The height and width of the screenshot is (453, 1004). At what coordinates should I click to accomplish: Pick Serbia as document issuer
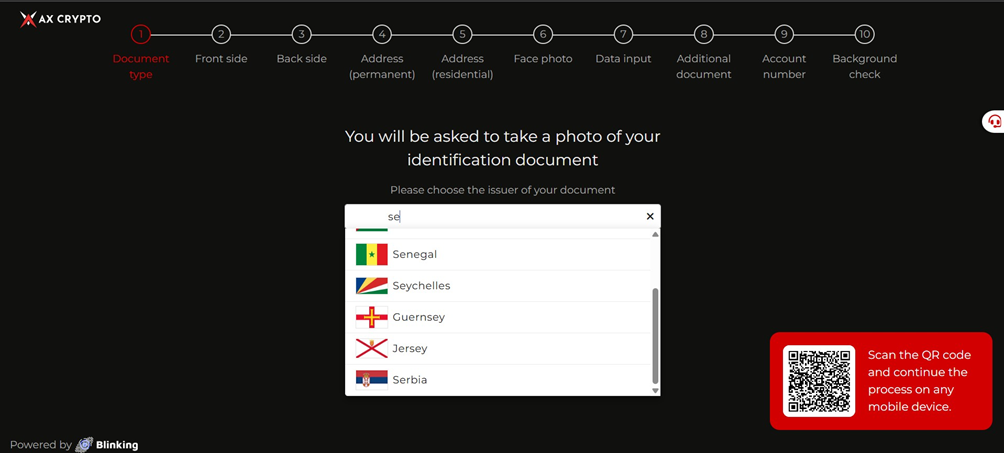point(498,380)
